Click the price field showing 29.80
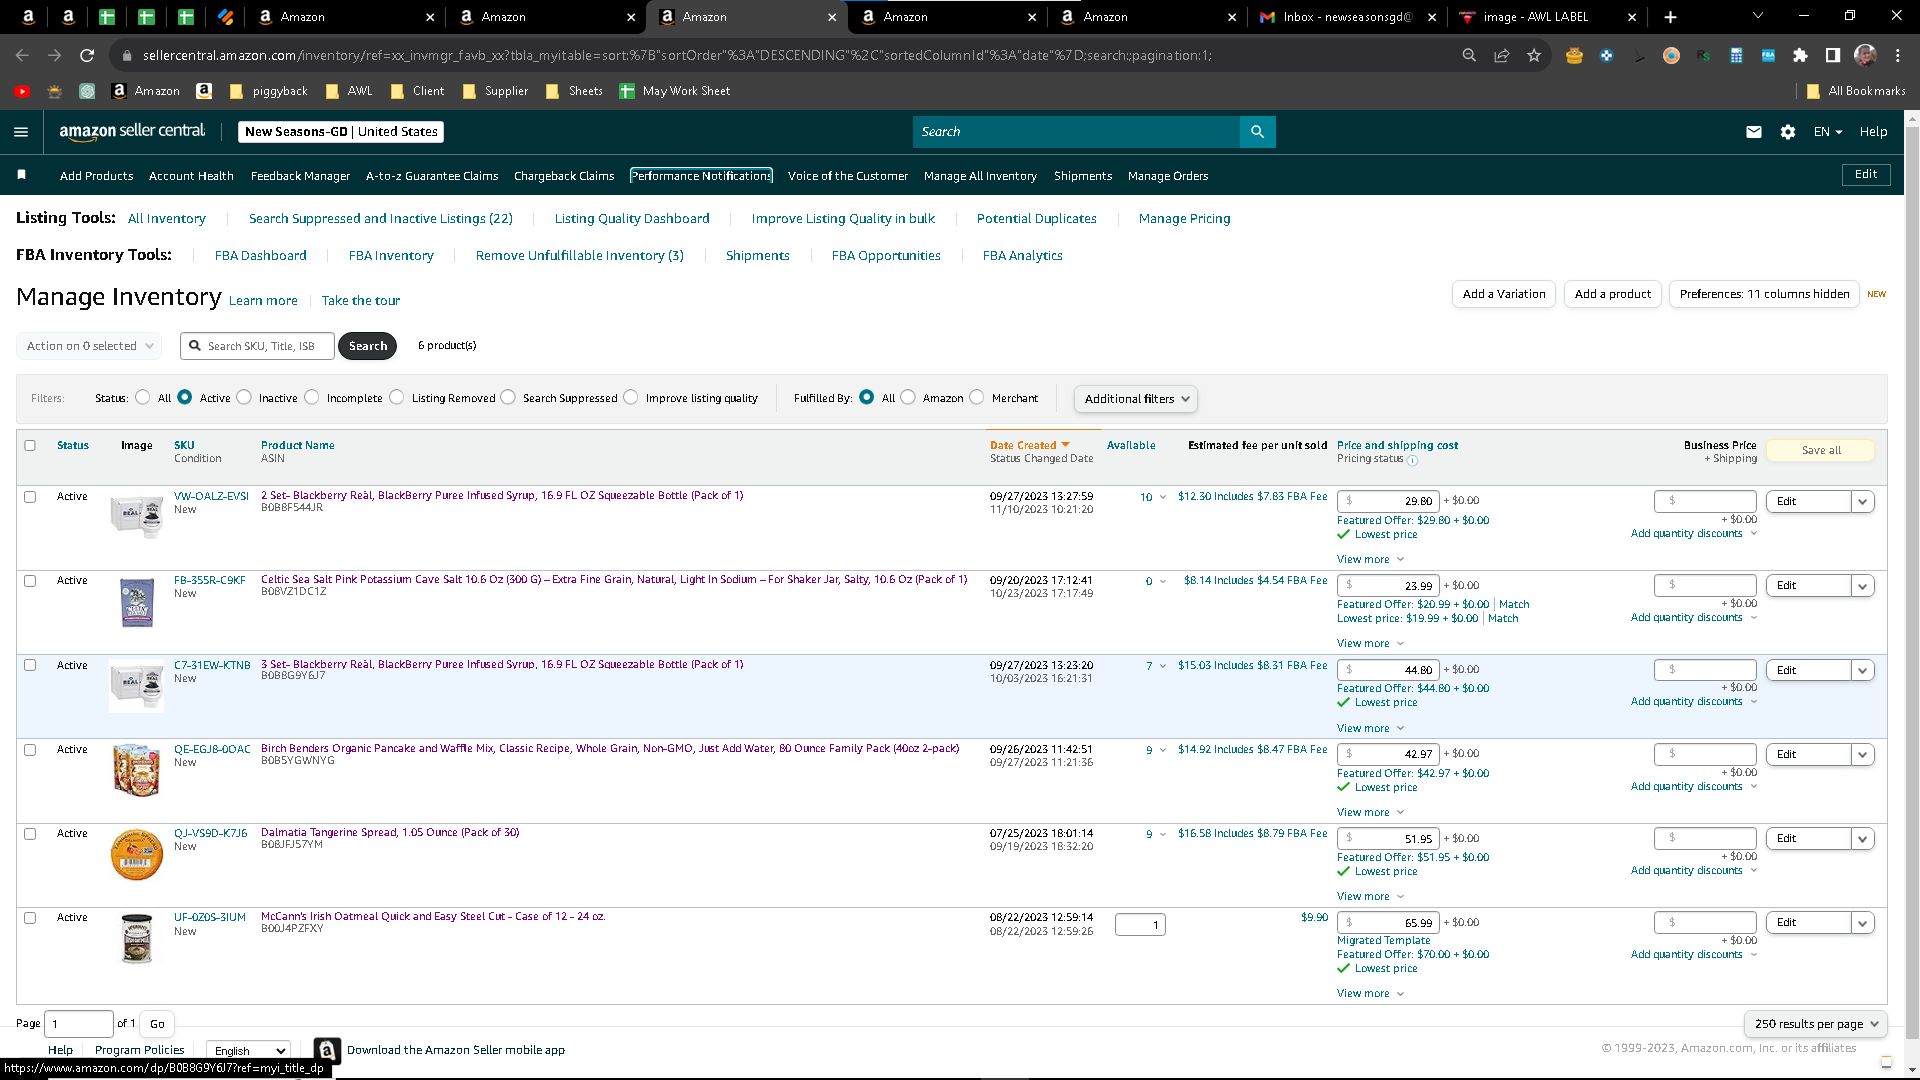 click(x=1388, y=501)
